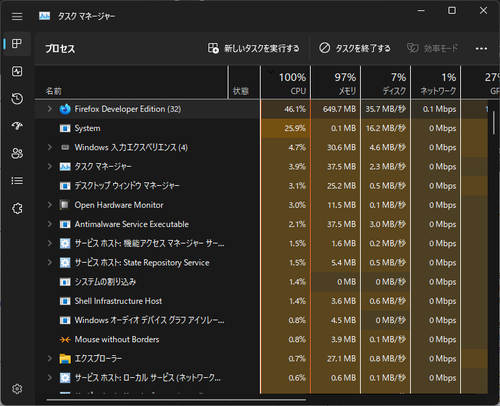Open the App history icon in sidebar
500x406 pixels.
pos(17,99)
